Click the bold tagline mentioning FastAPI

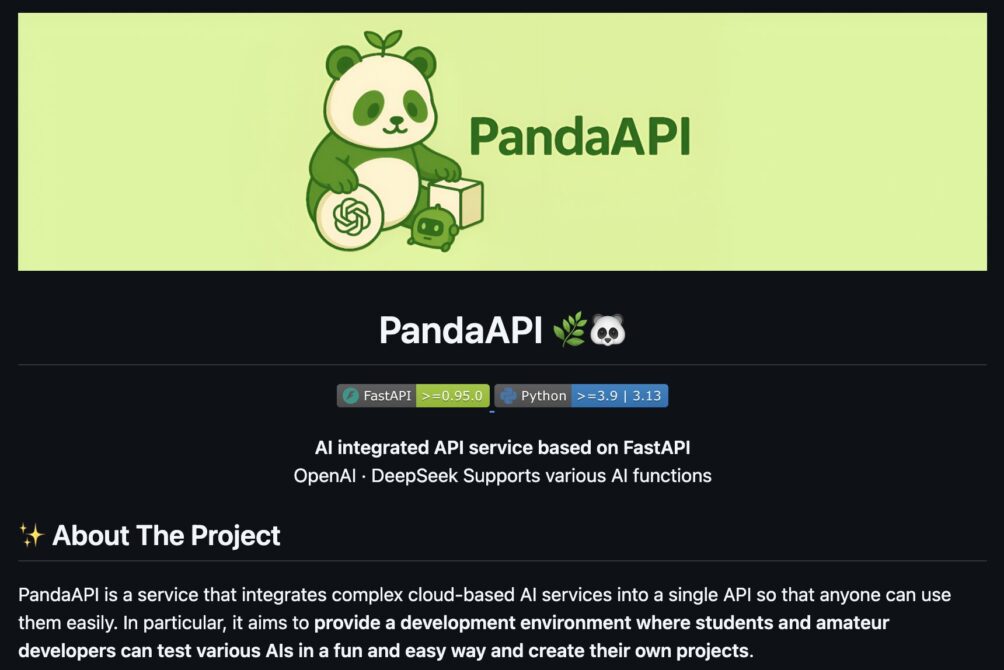(503, 448)
